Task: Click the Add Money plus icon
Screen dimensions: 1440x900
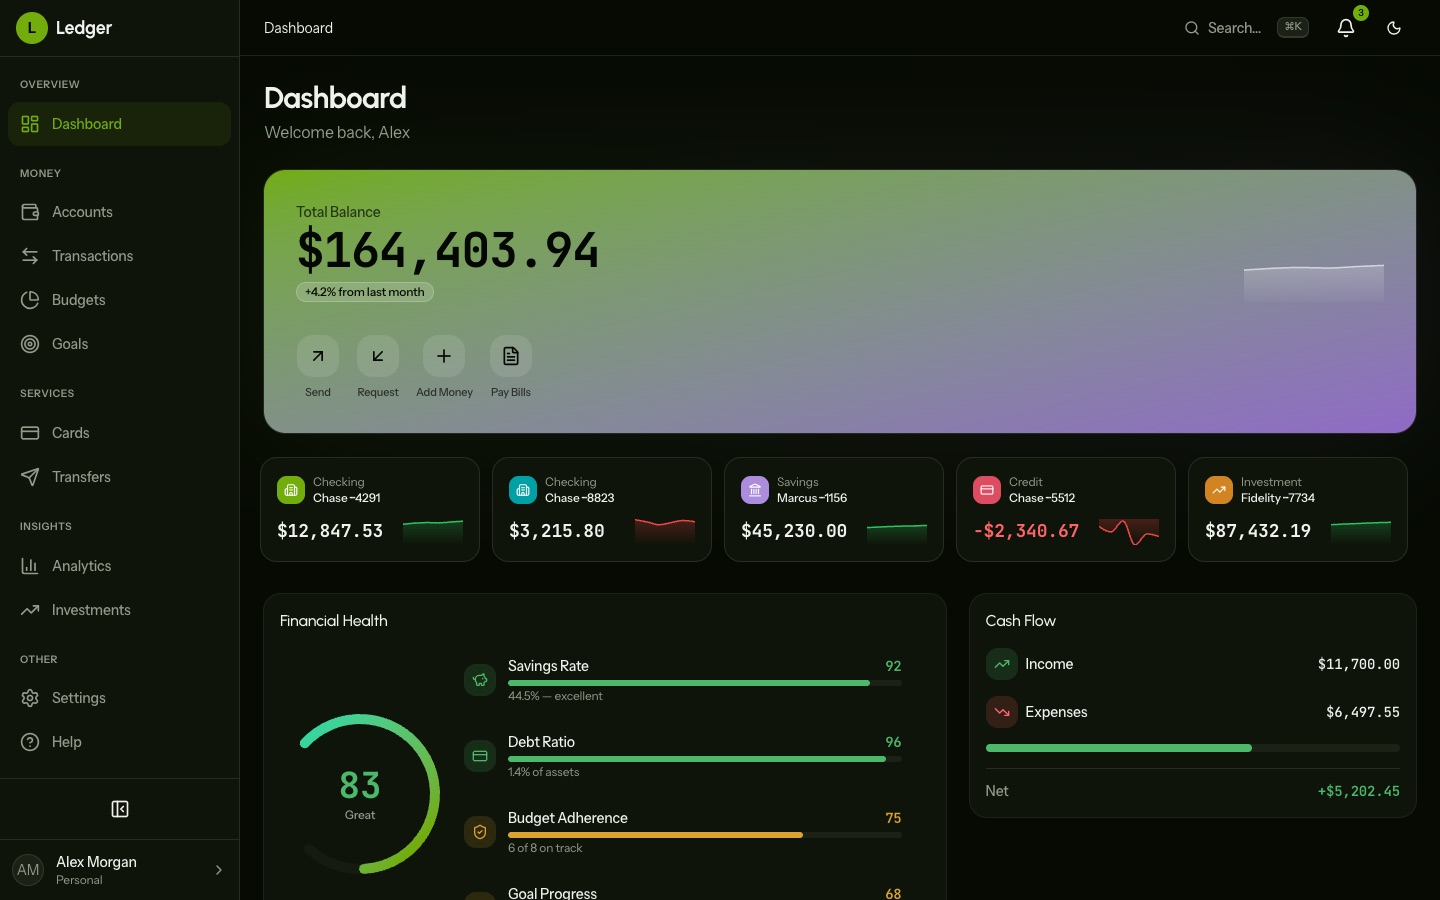Action: click(x=444, y=356)
